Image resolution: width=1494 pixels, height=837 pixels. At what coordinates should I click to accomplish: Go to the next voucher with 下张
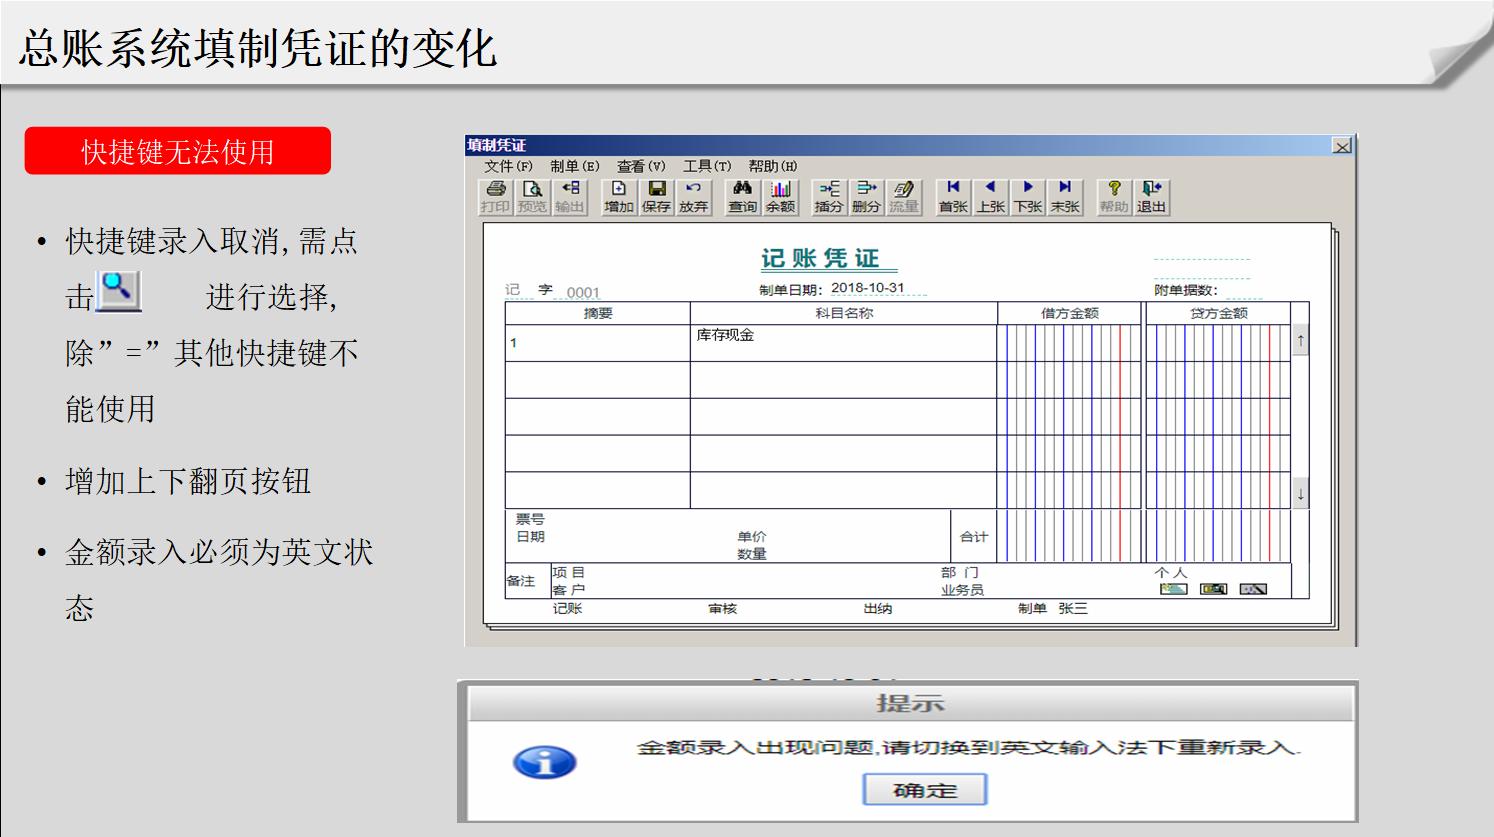(1028, 196)
